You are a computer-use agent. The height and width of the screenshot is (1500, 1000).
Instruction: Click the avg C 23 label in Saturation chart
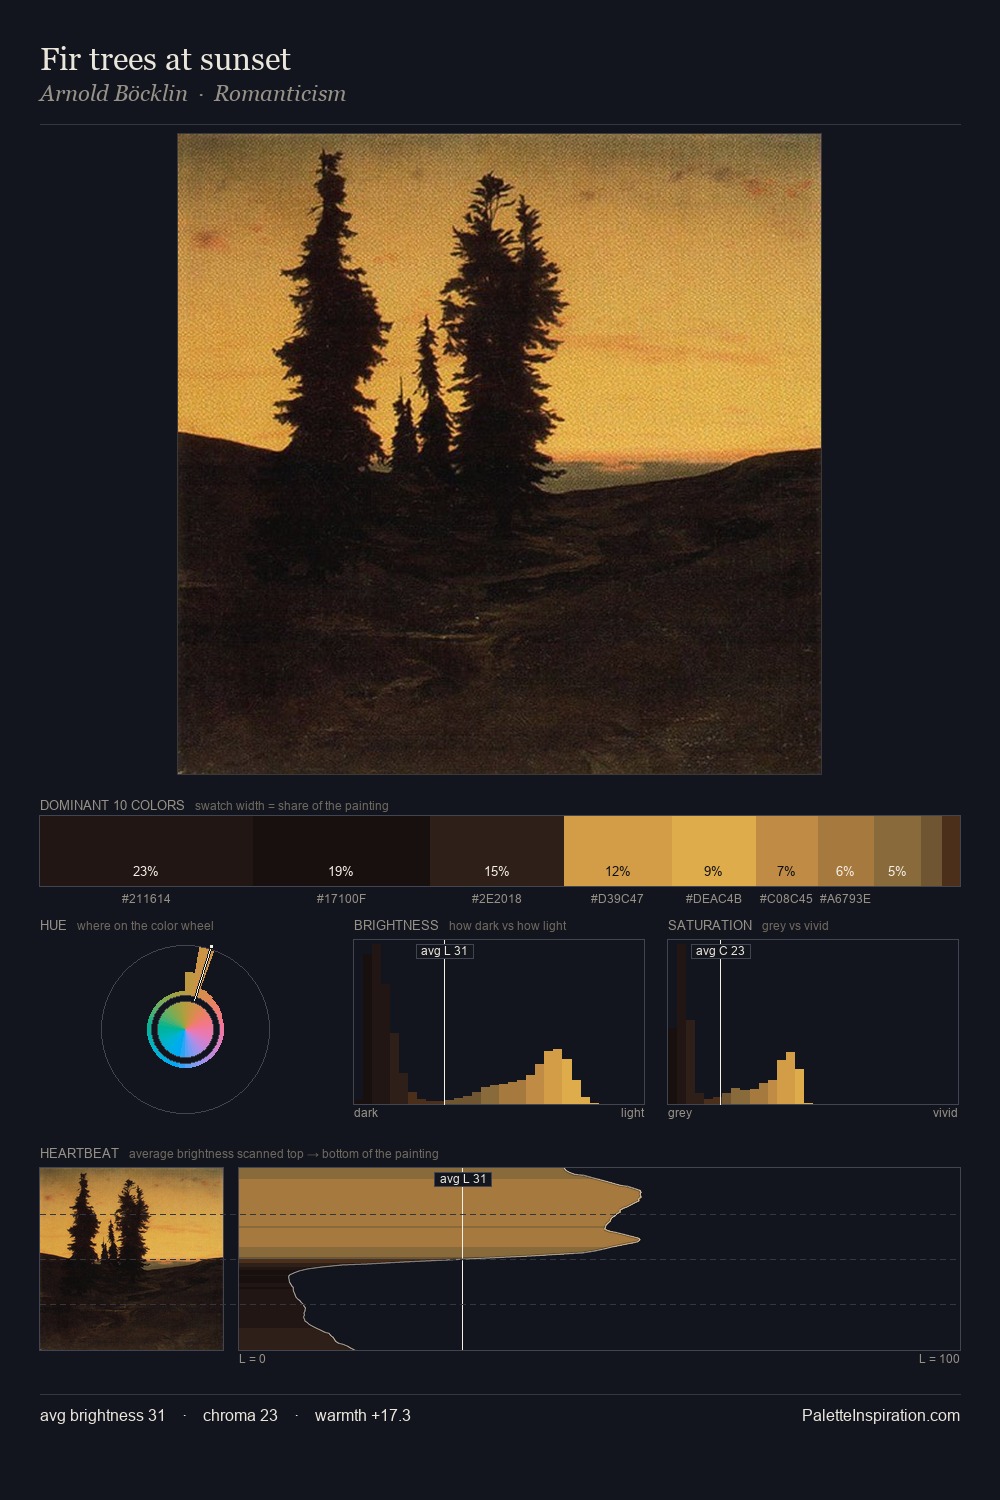720,951
